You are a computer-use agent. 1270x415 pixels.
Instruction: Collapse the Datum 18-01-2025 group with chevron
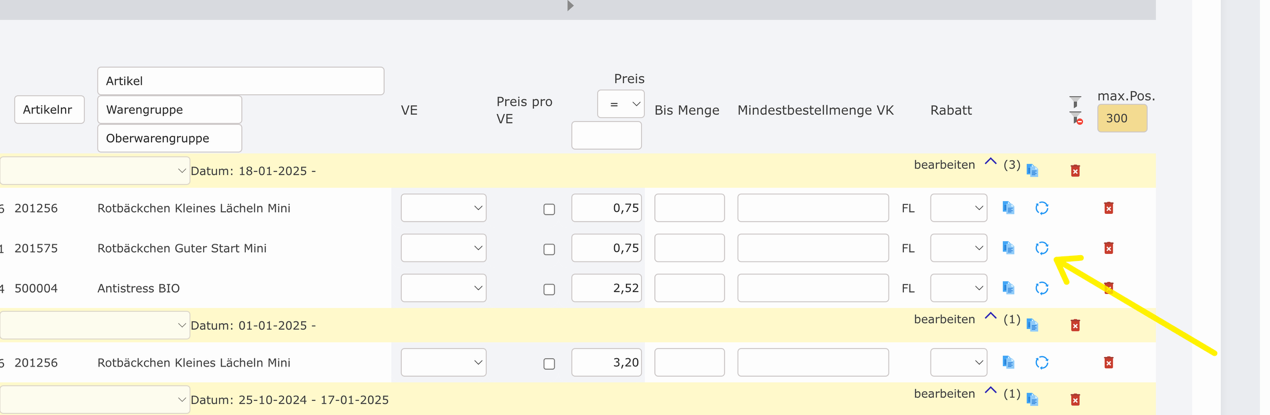[990, 163]
